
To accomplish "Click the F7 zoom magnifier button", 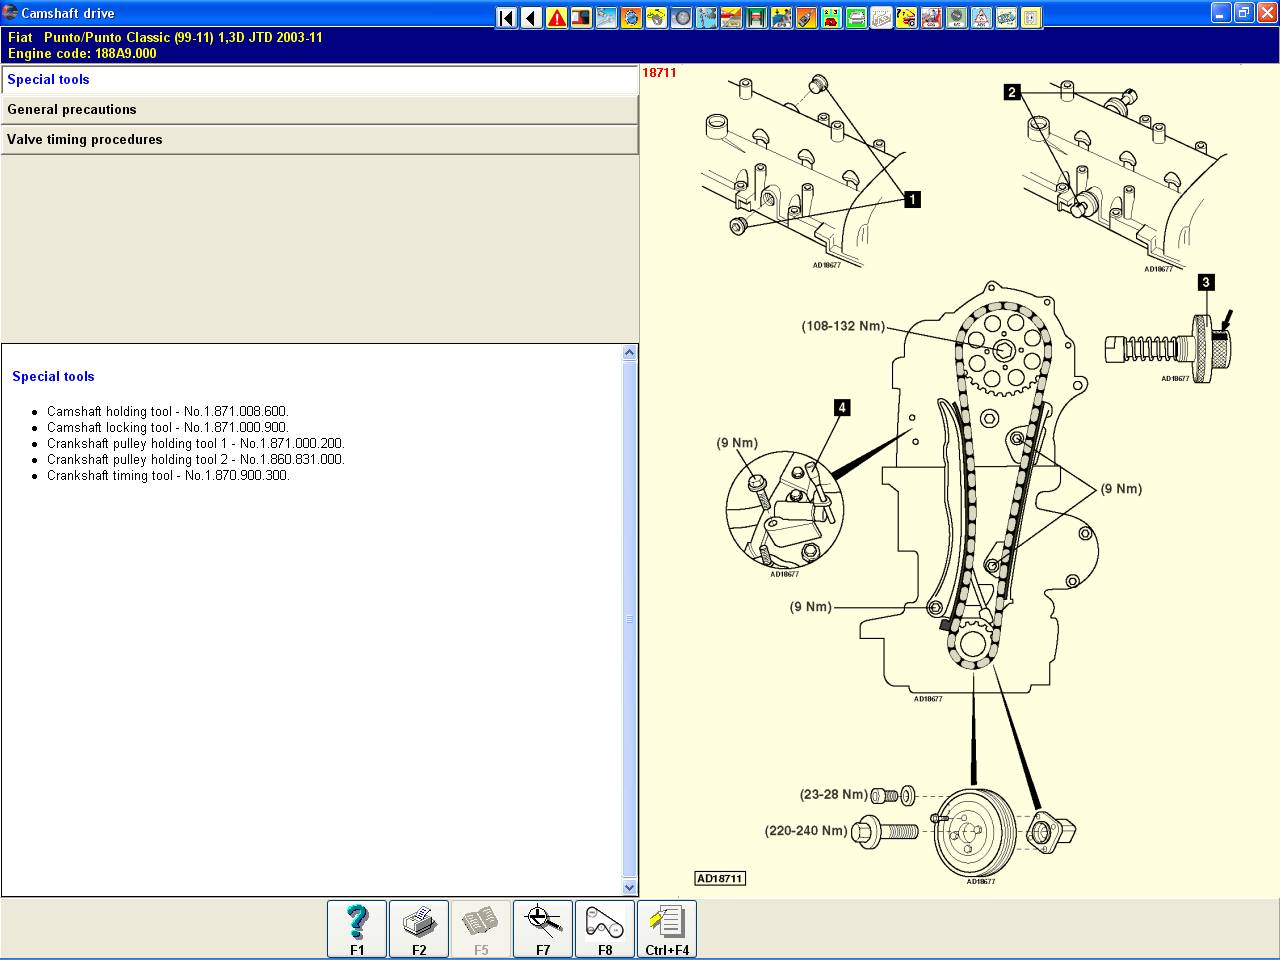I will click(x=543, y=929).
